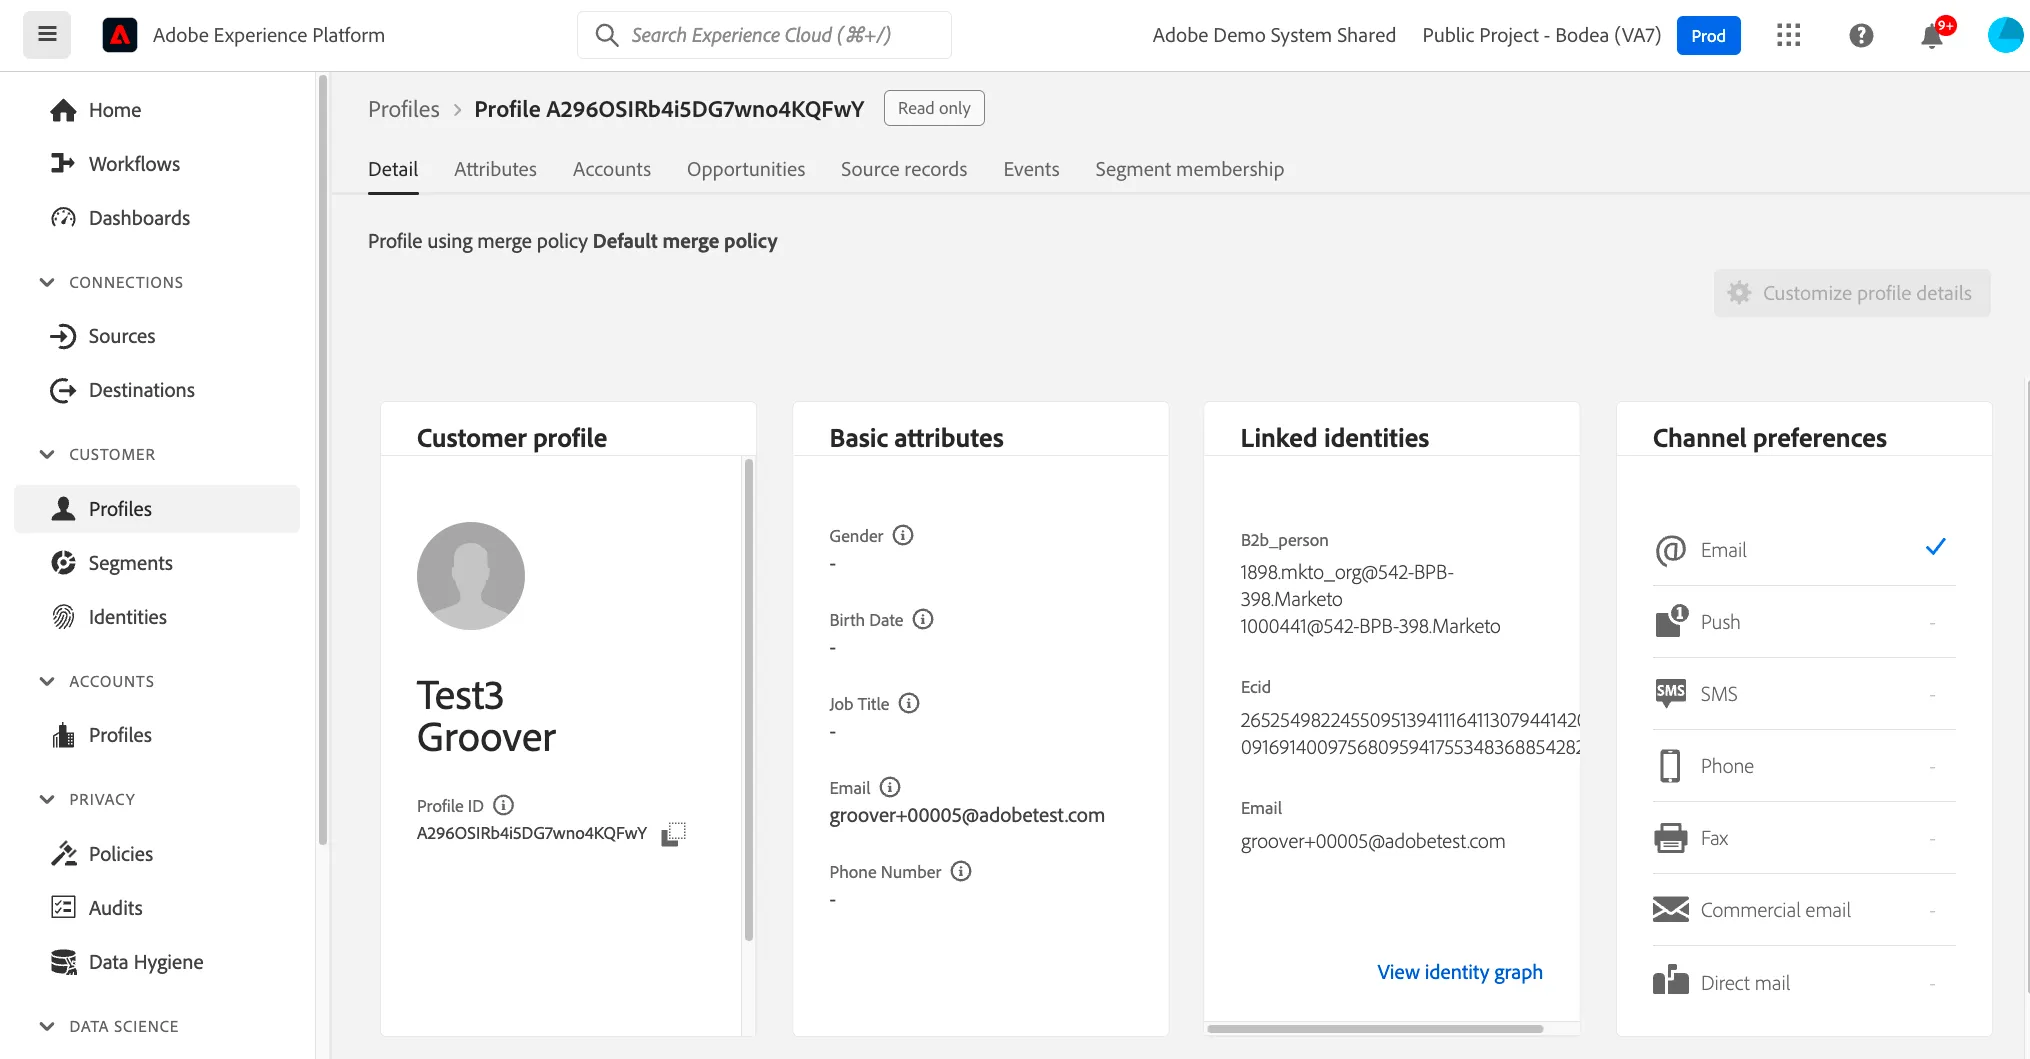The height and width of the screenshot is (1059, 2030).
Task: Show info for Phone Number attribute
Action: coord(961,871)
